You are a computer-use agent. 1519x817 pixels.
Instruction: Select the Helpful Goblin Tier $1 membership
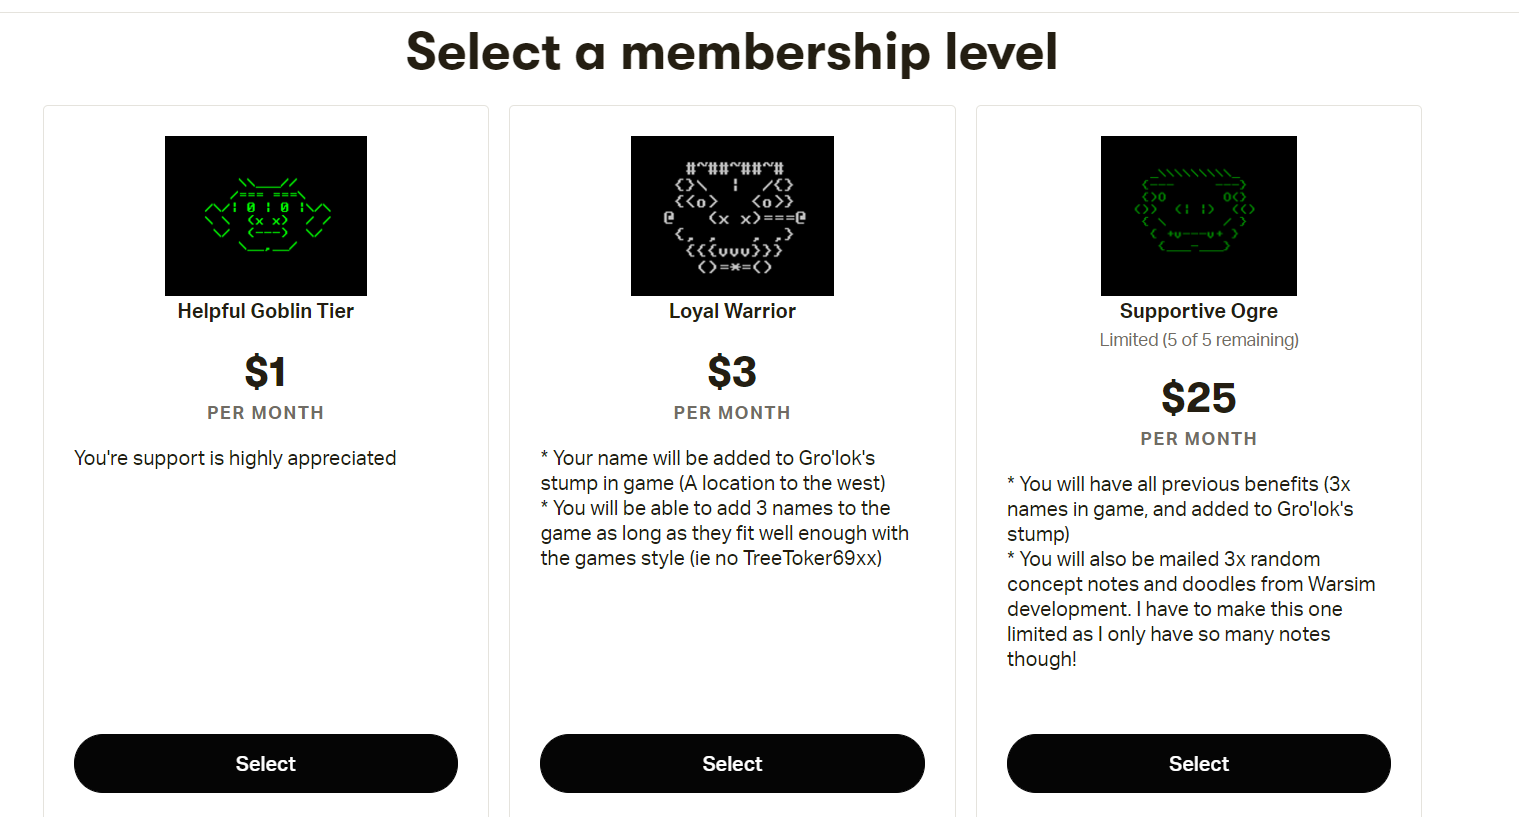[265, 763]
